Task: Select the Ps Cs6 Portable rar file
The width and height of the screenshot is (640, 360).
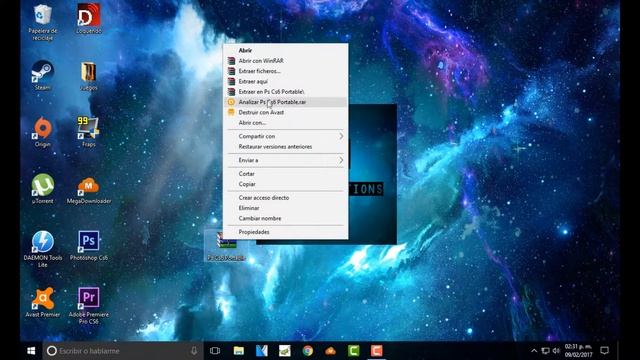Action: (226, 246)
